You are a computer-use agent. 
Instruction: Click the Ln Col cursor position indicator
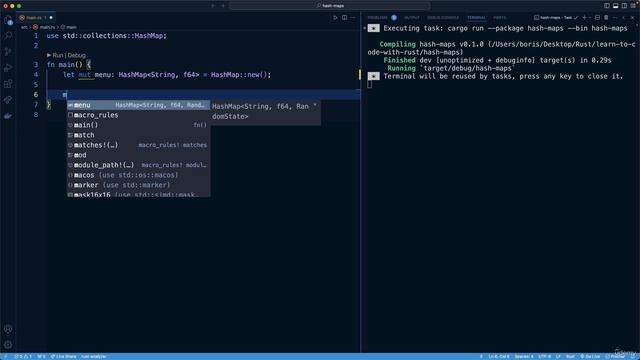tap(499, 356)
